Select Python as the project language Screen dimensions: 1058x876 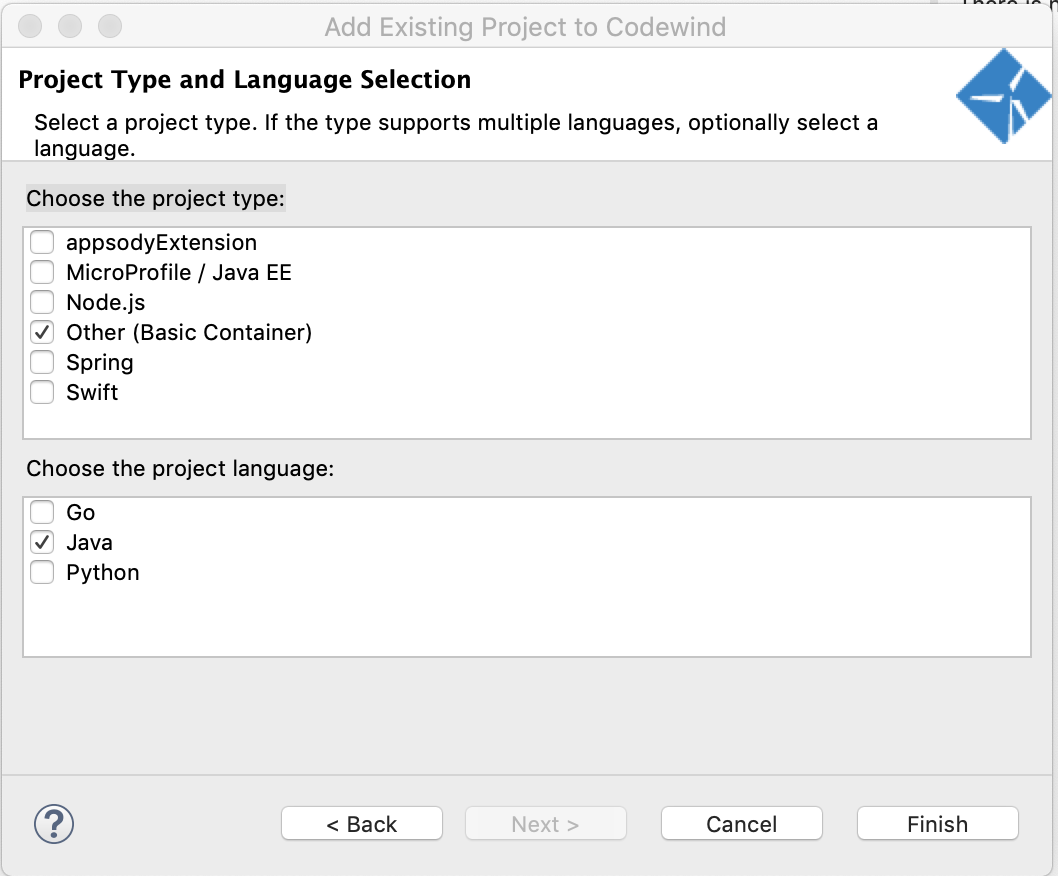[42, 572]
